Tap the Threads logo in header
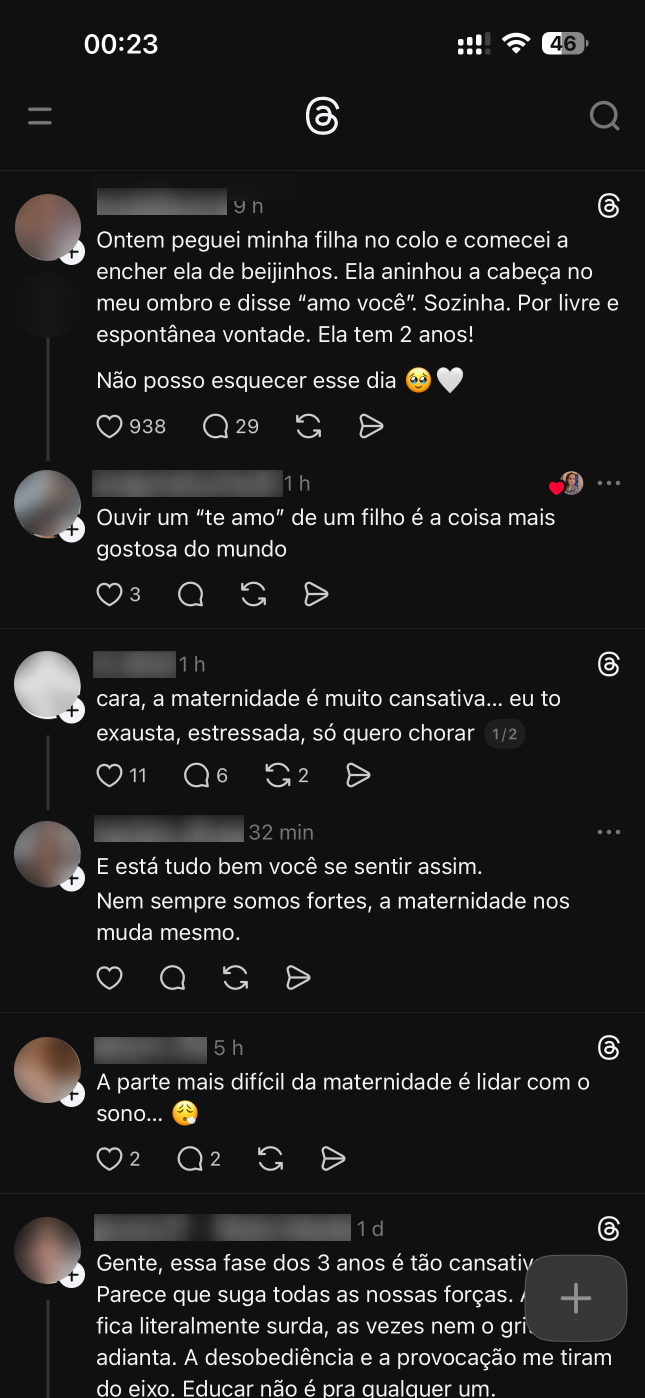 pos(322,116)
